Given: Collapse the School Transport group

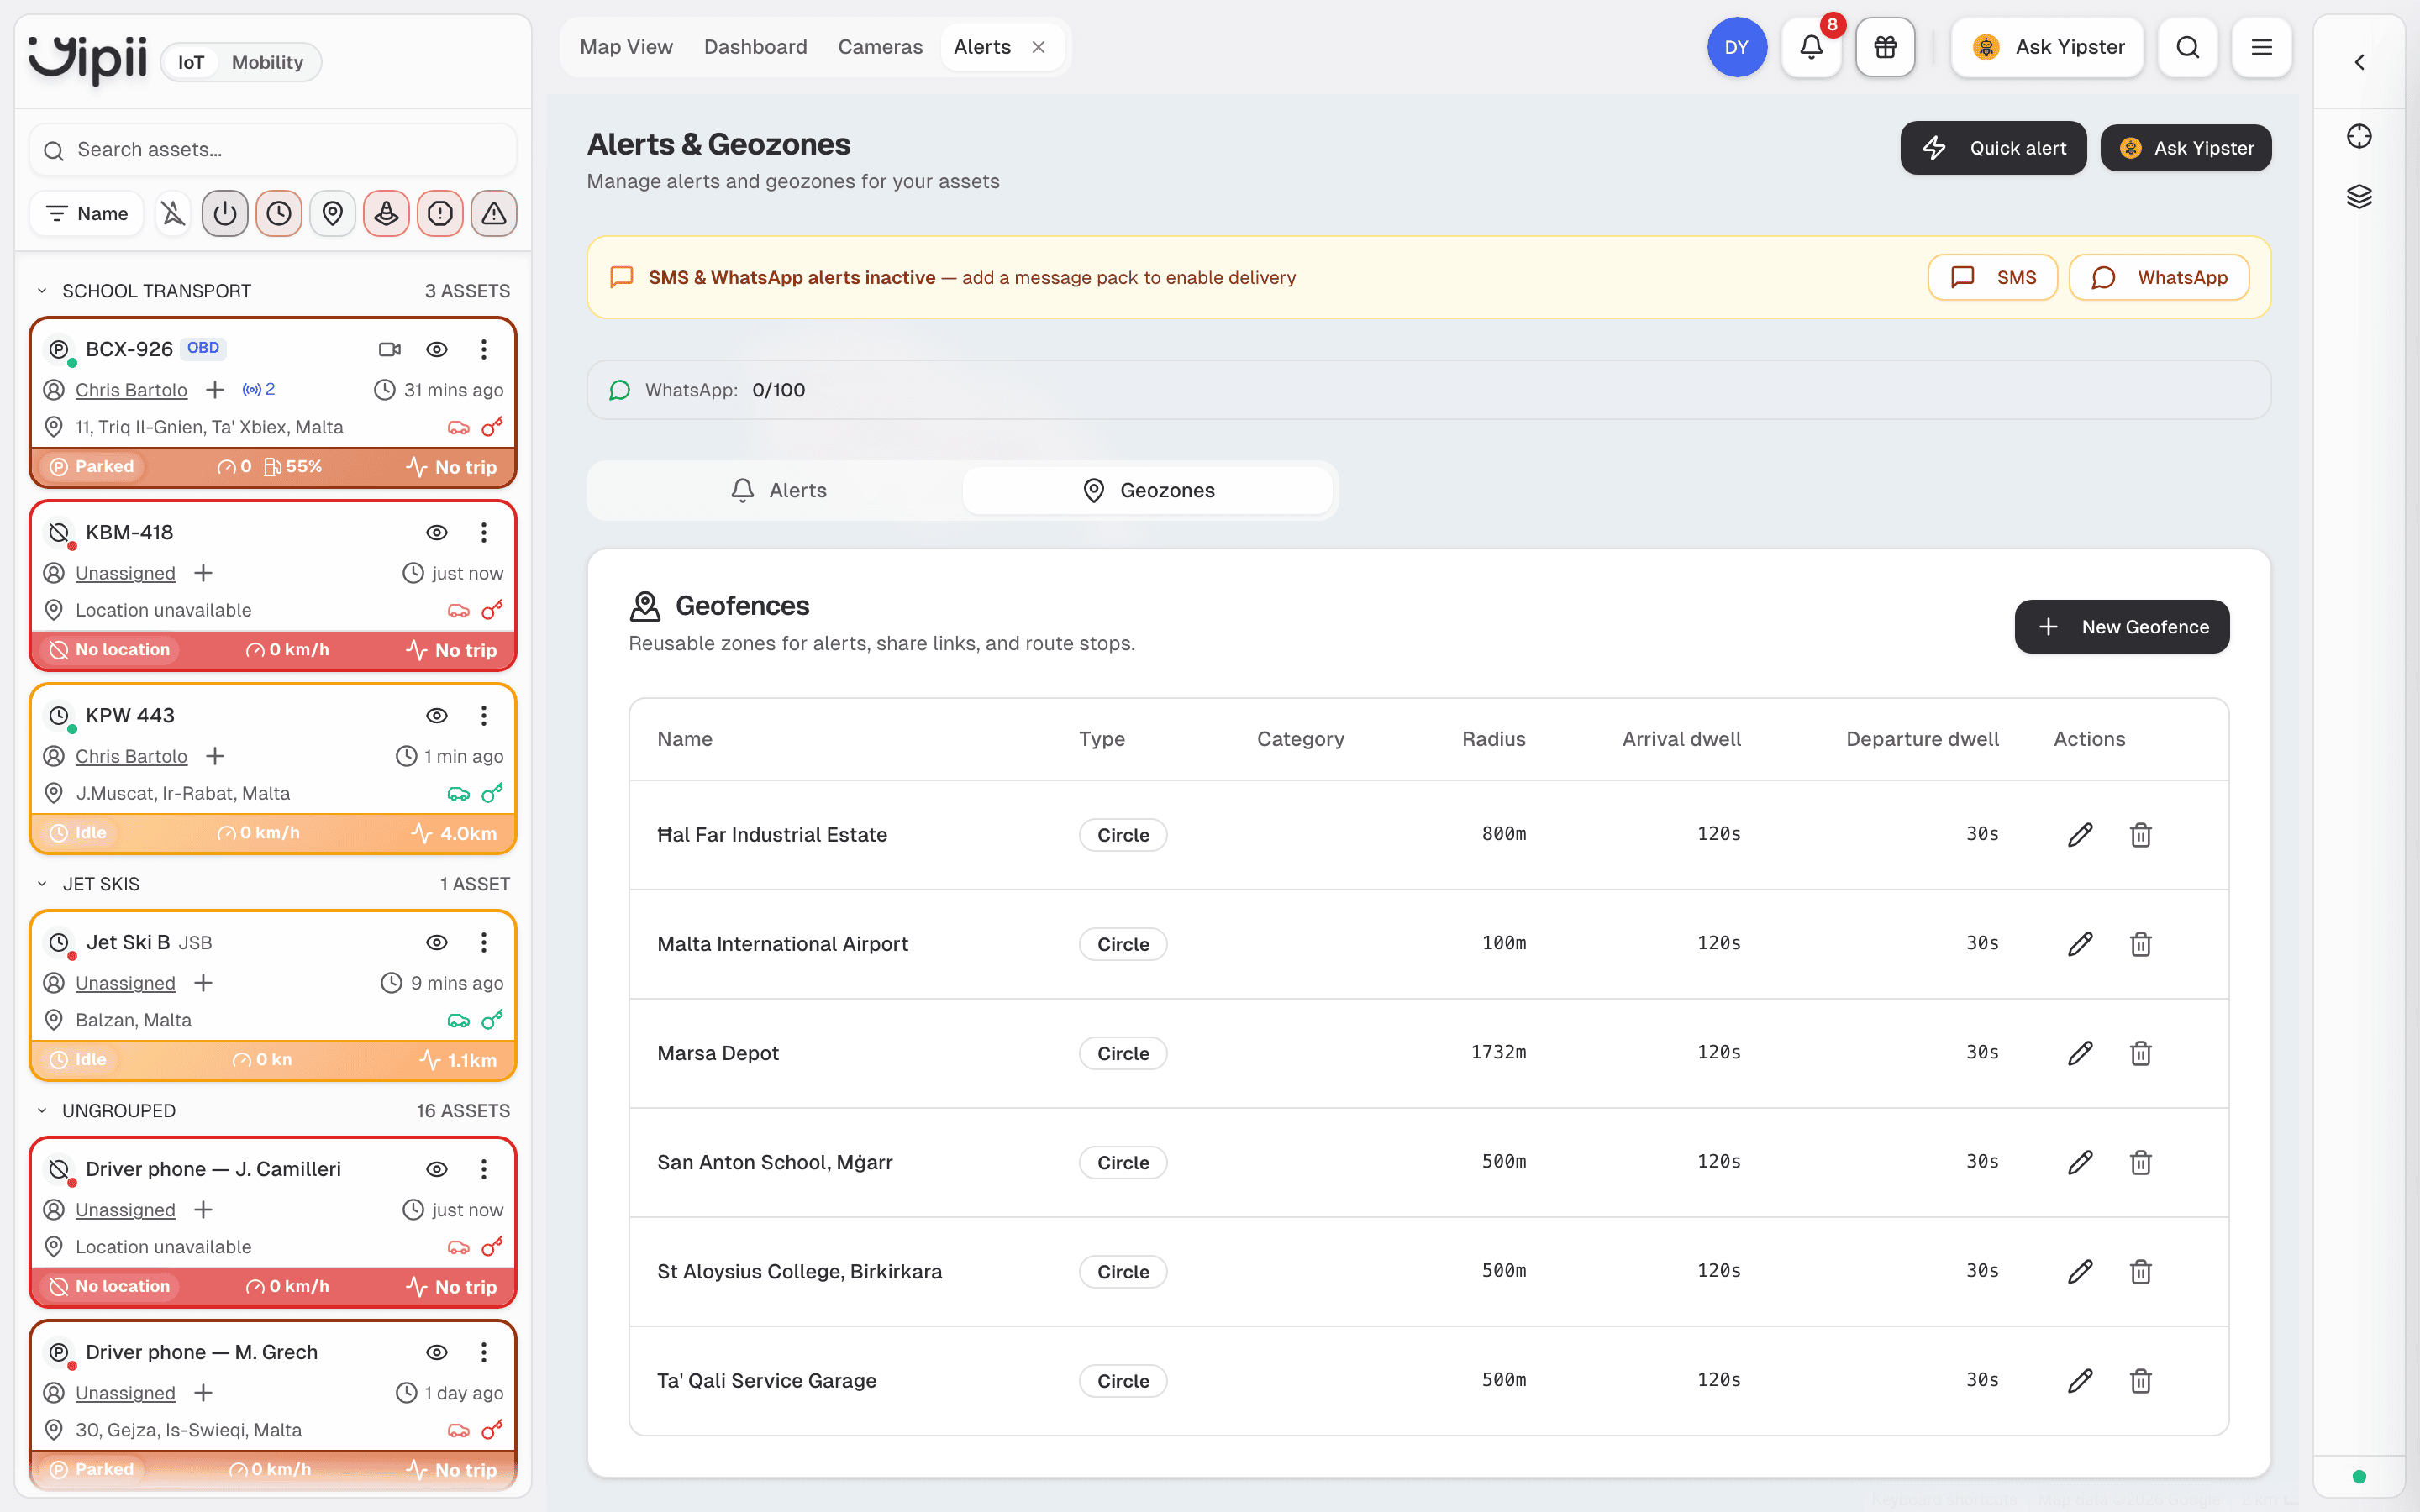Looking at the screenshot, I should pos(42,291).
